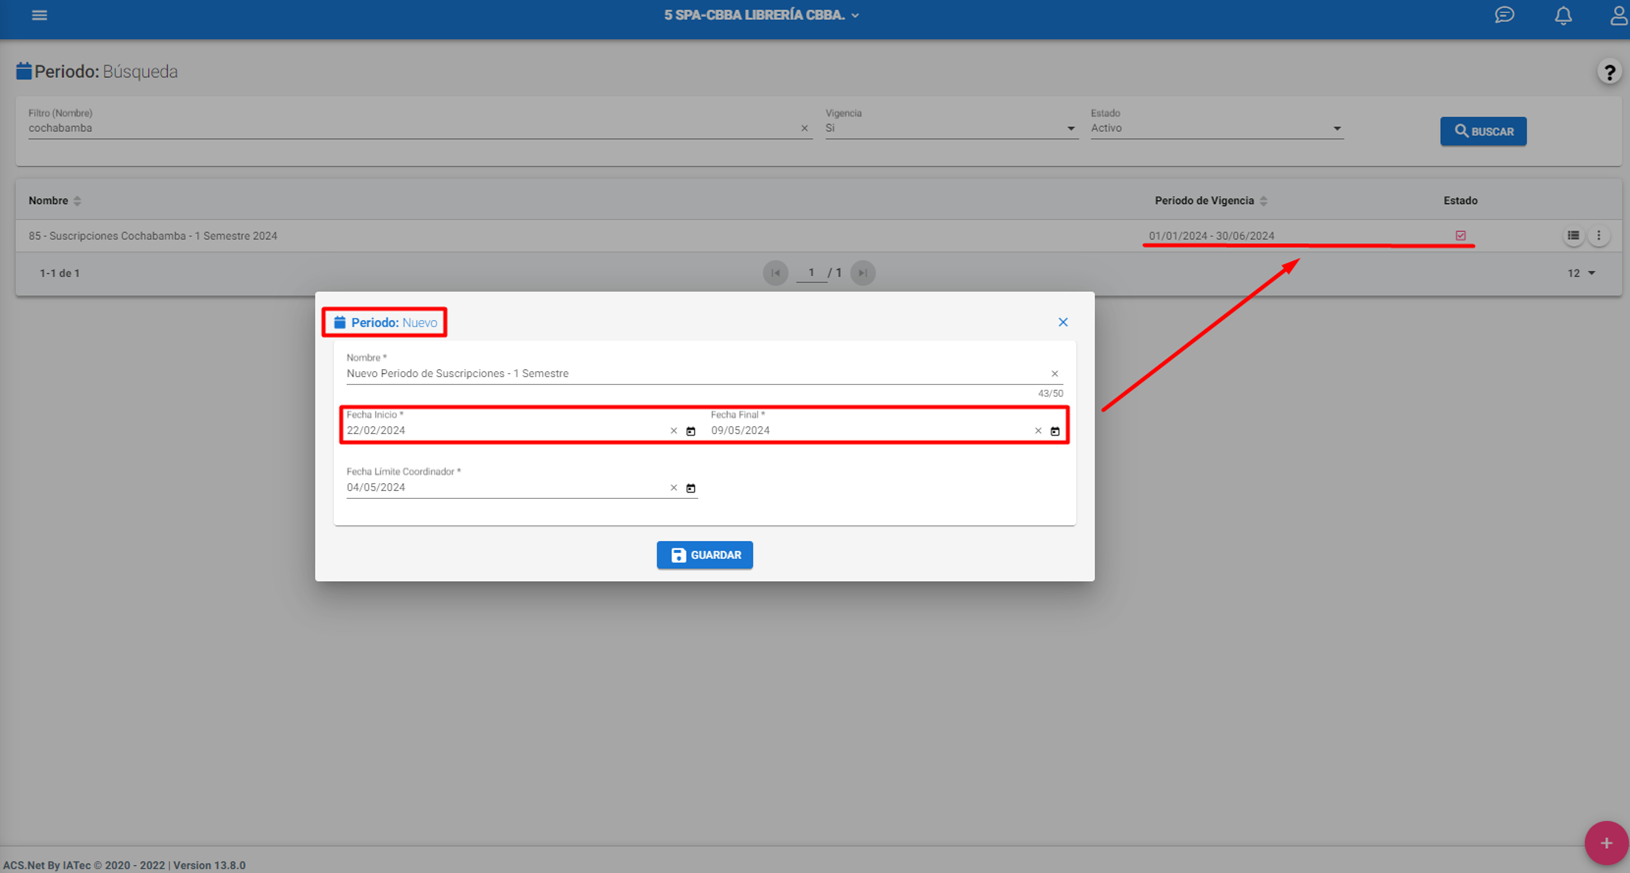Clear the Nombre field in the dialog
The width and height of the screenshot is (1630, 873).
1054,374
